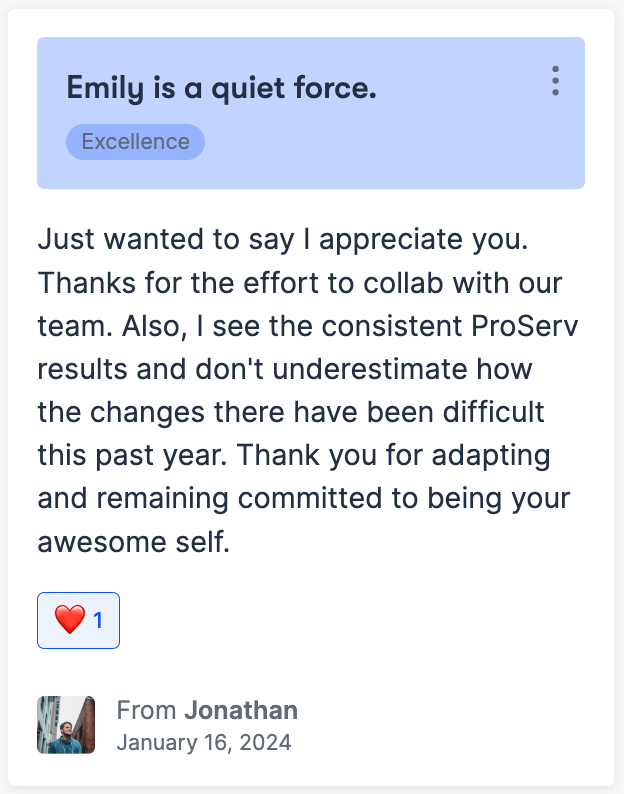Click the reaction count number 1
Screen dimensions: 624x794
(98, 621)
